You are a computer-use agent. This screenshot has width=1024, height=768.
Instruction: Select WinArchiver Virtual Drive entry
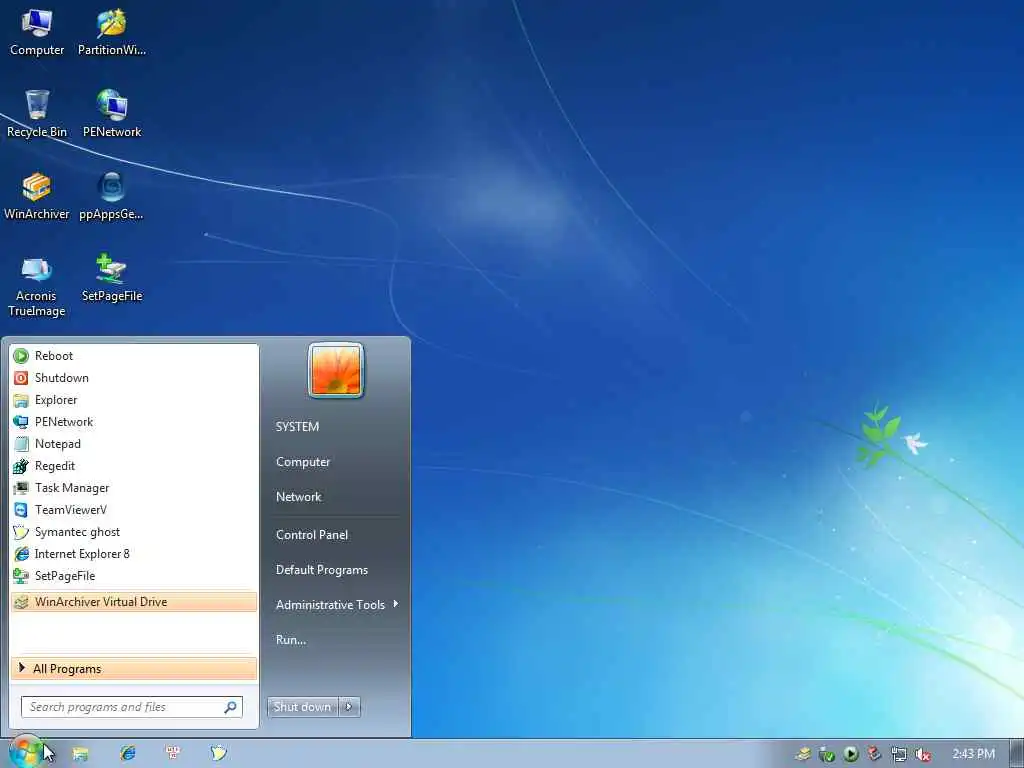(x=134, y=602)
